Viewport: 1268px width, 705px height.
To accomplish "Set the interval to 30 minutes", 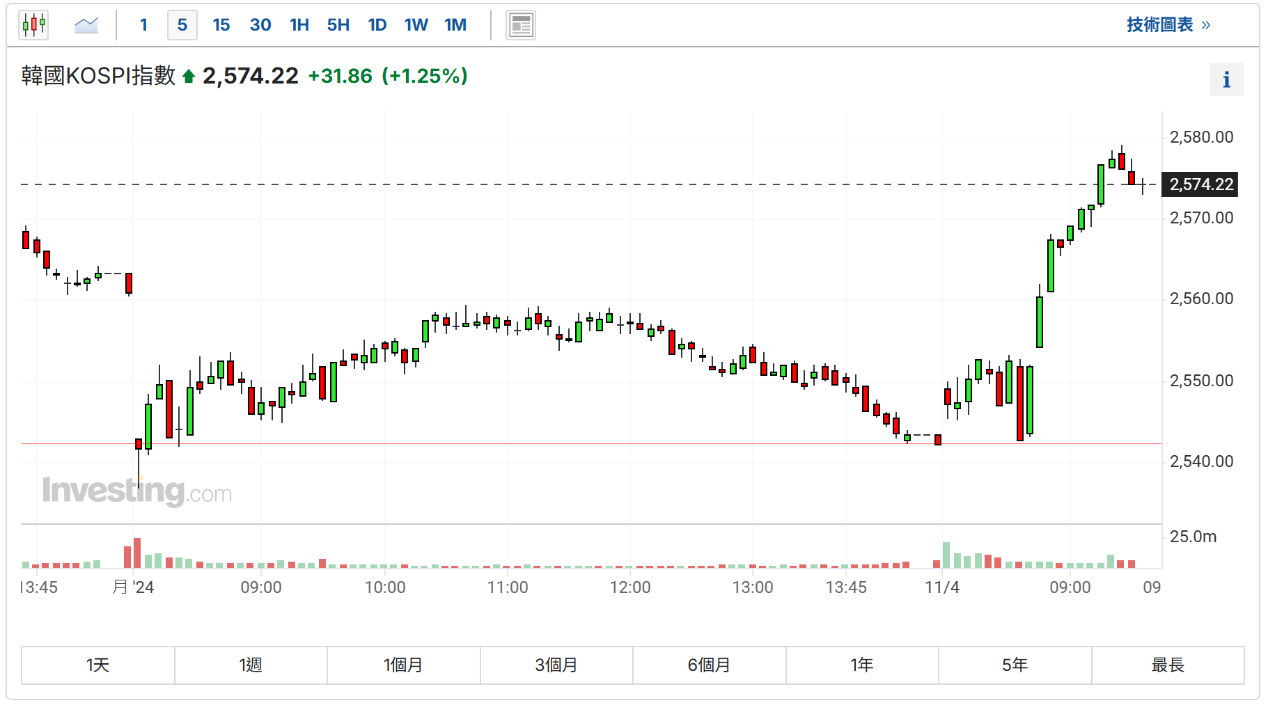I will pos(260,25).
